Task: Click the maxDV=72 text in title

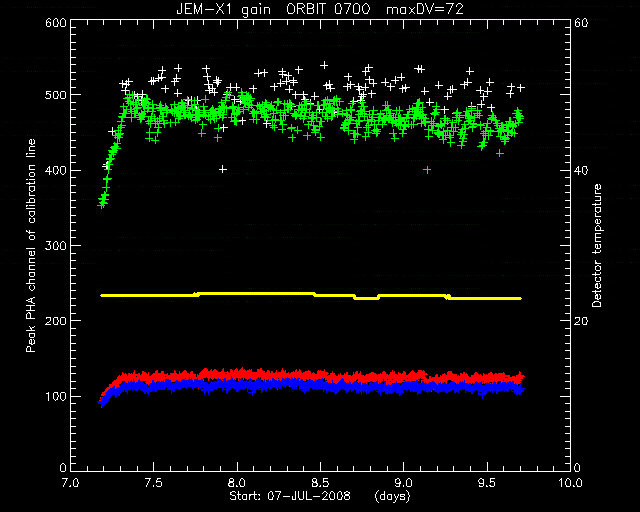Action: pos(425,9)
